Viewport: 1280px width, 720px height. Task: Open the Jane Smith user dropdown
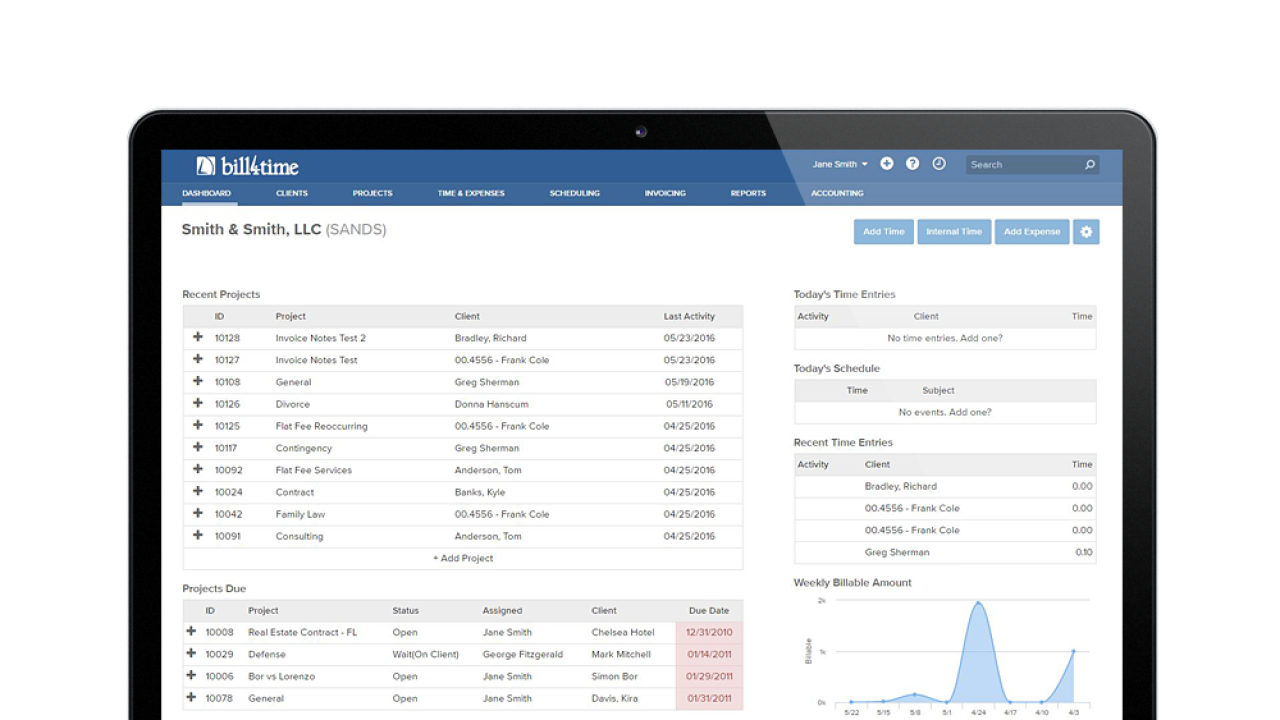[x=839, y=165]
